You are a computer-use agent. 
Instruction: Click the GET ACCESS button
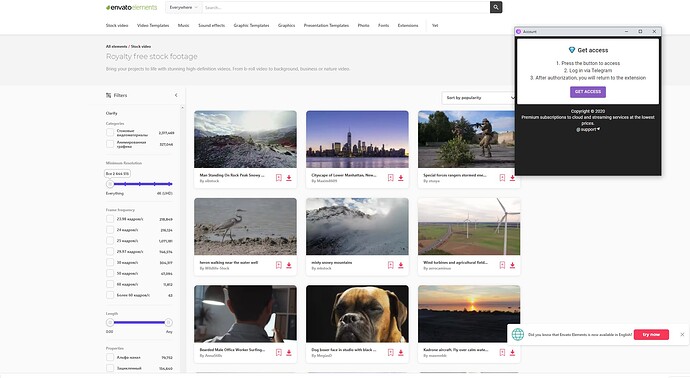[588, 92]
